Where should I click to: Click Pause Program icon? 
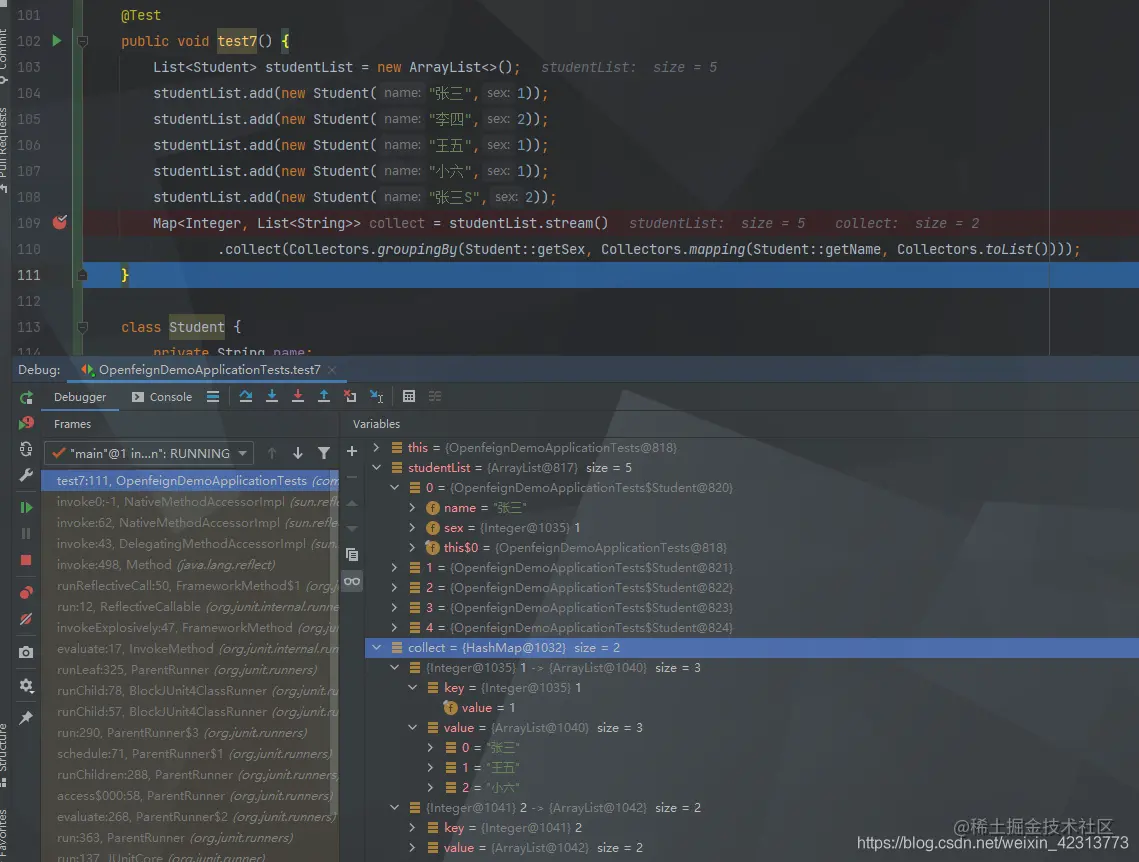26,534
